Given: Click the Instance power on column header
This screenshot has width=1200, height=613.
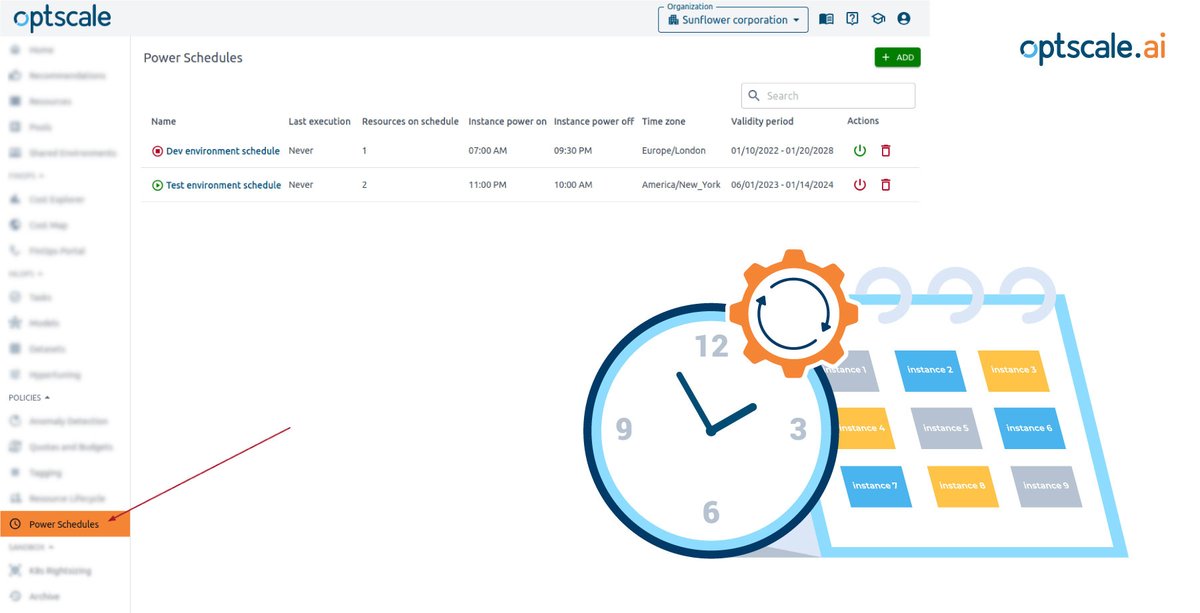Looking at the screenshot, I should pyautogui.click(x=507, y=121).
